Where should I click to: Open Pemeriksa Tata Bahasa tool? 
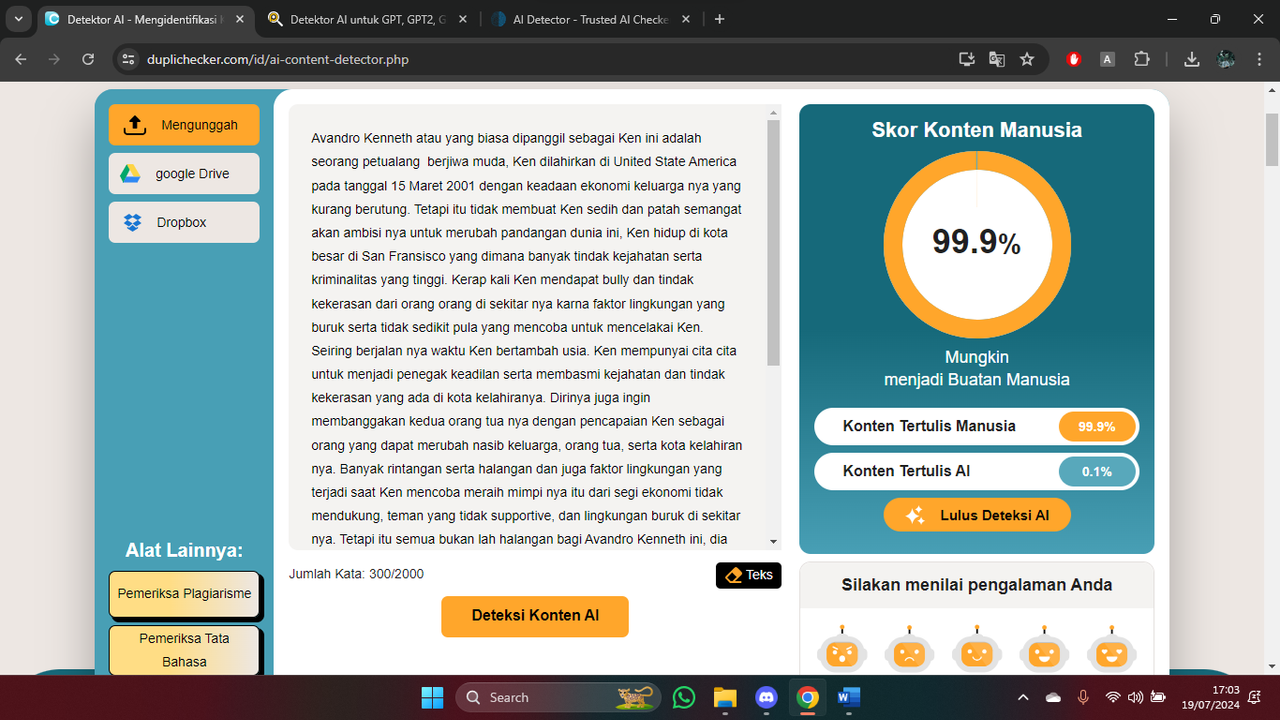184,650
